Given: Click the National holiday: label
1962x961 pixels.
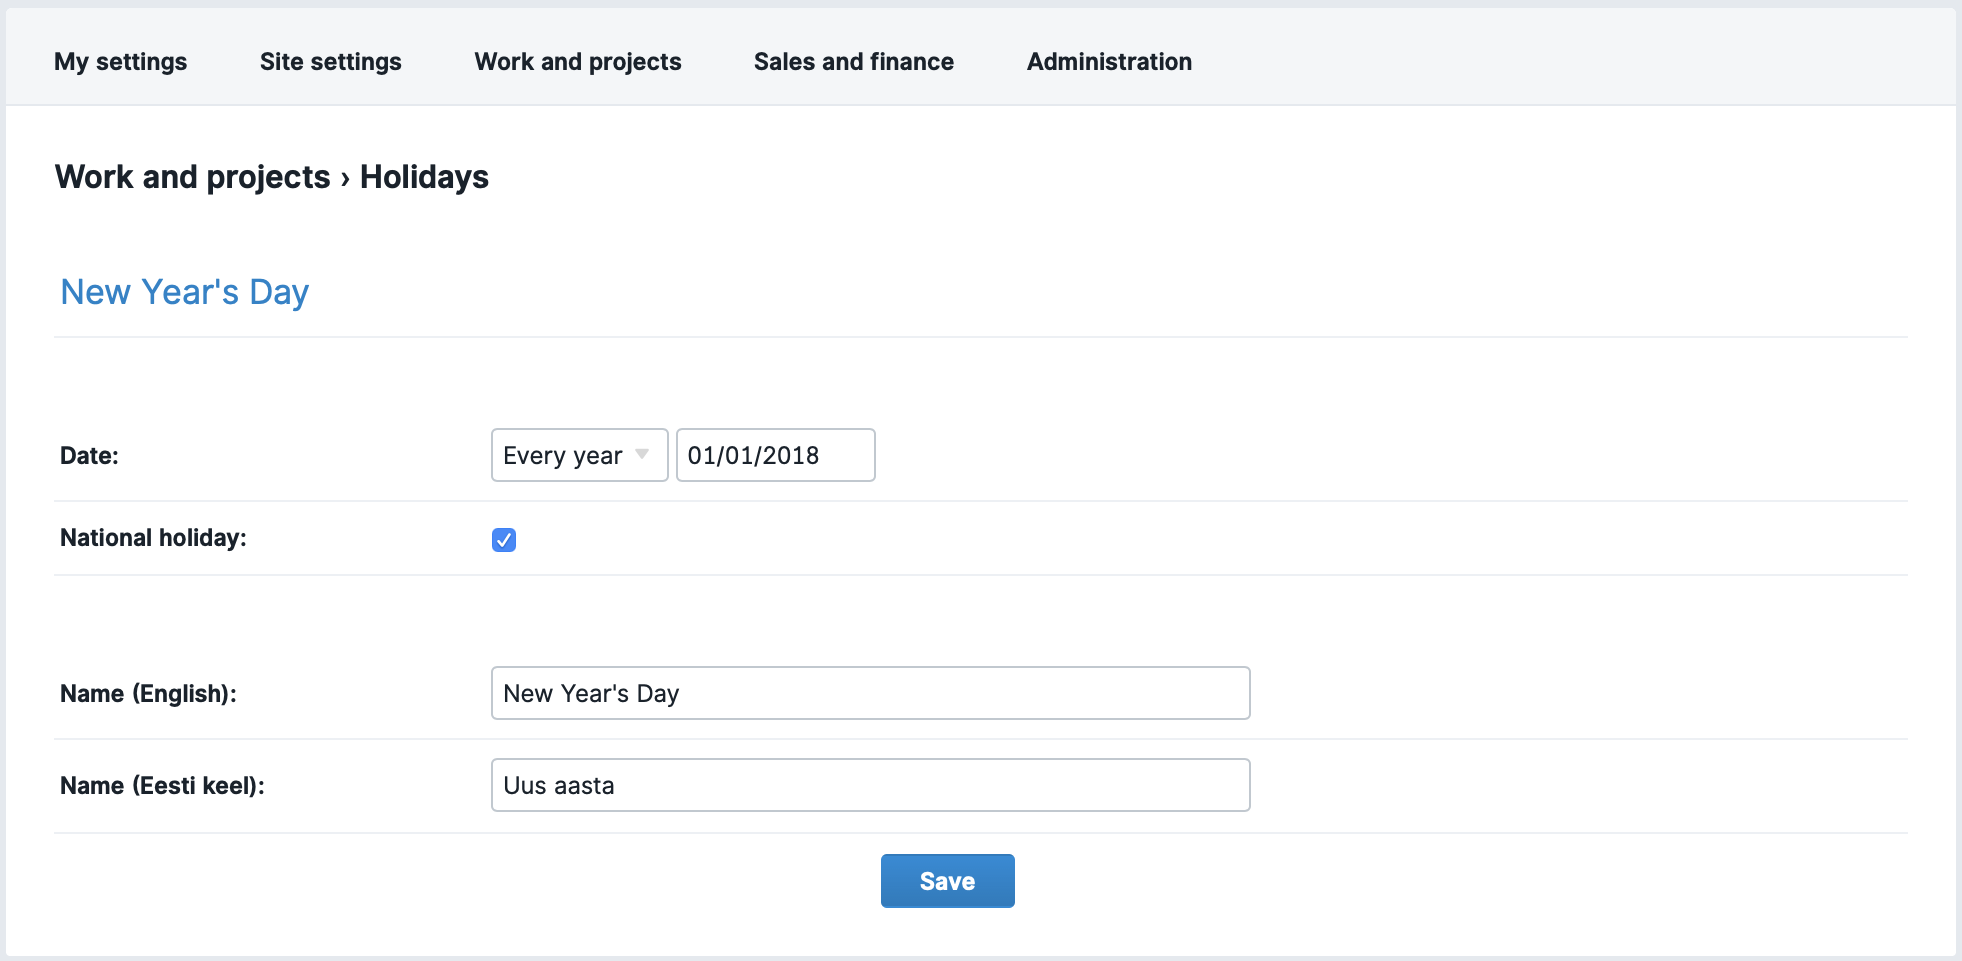Looking at the screenshot, I should click(153, 538).
